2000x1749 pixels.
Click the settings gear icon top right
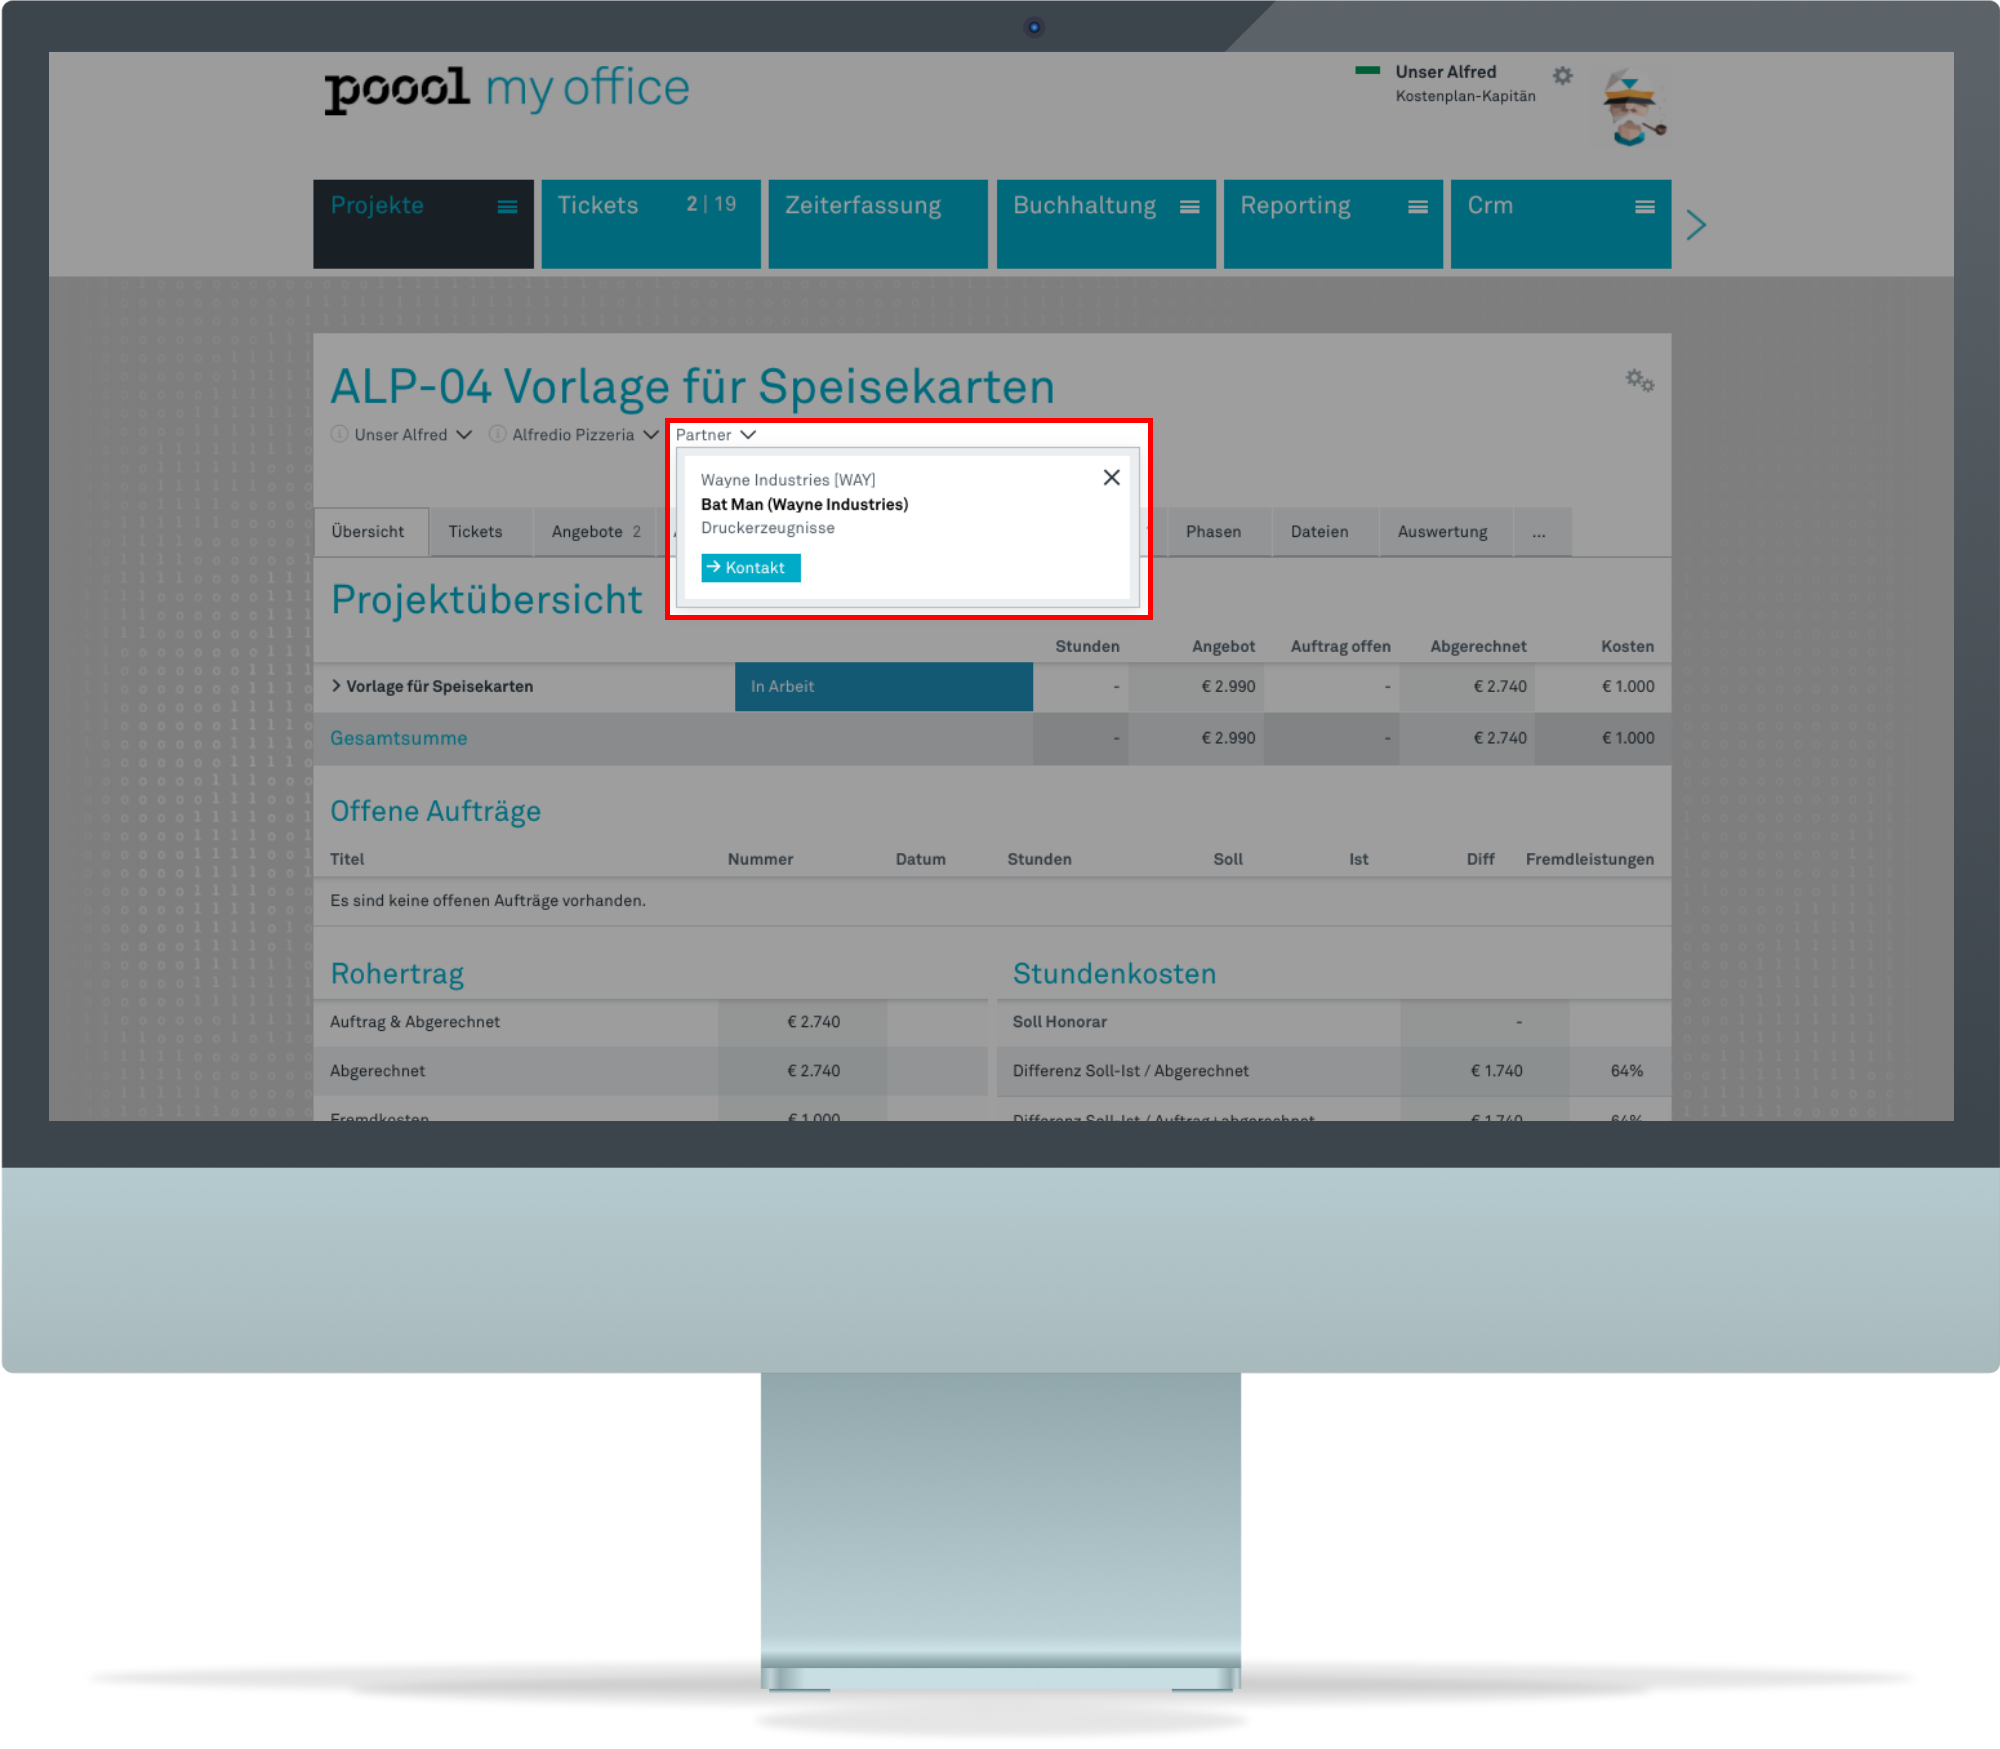pos(1560,75)
